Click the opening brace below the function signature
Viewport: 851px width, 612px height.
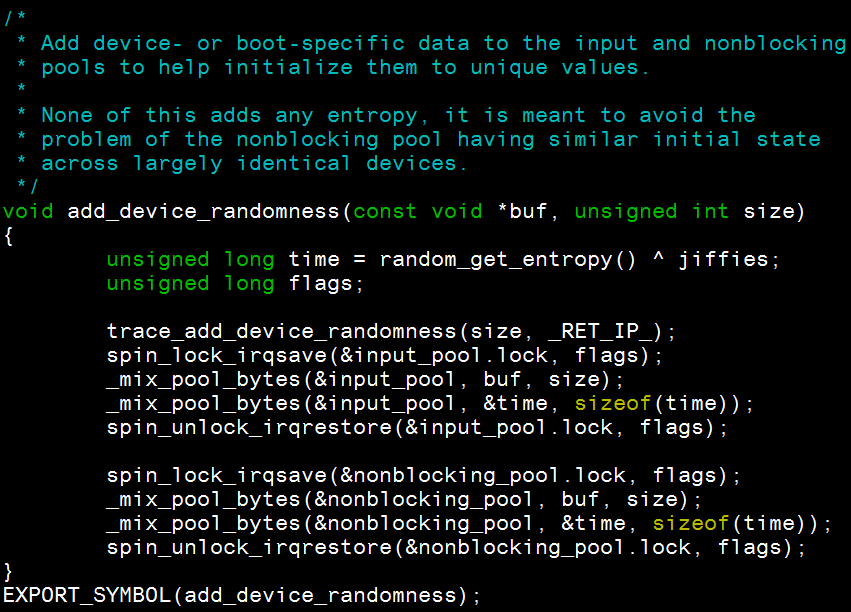pos(8,235)
